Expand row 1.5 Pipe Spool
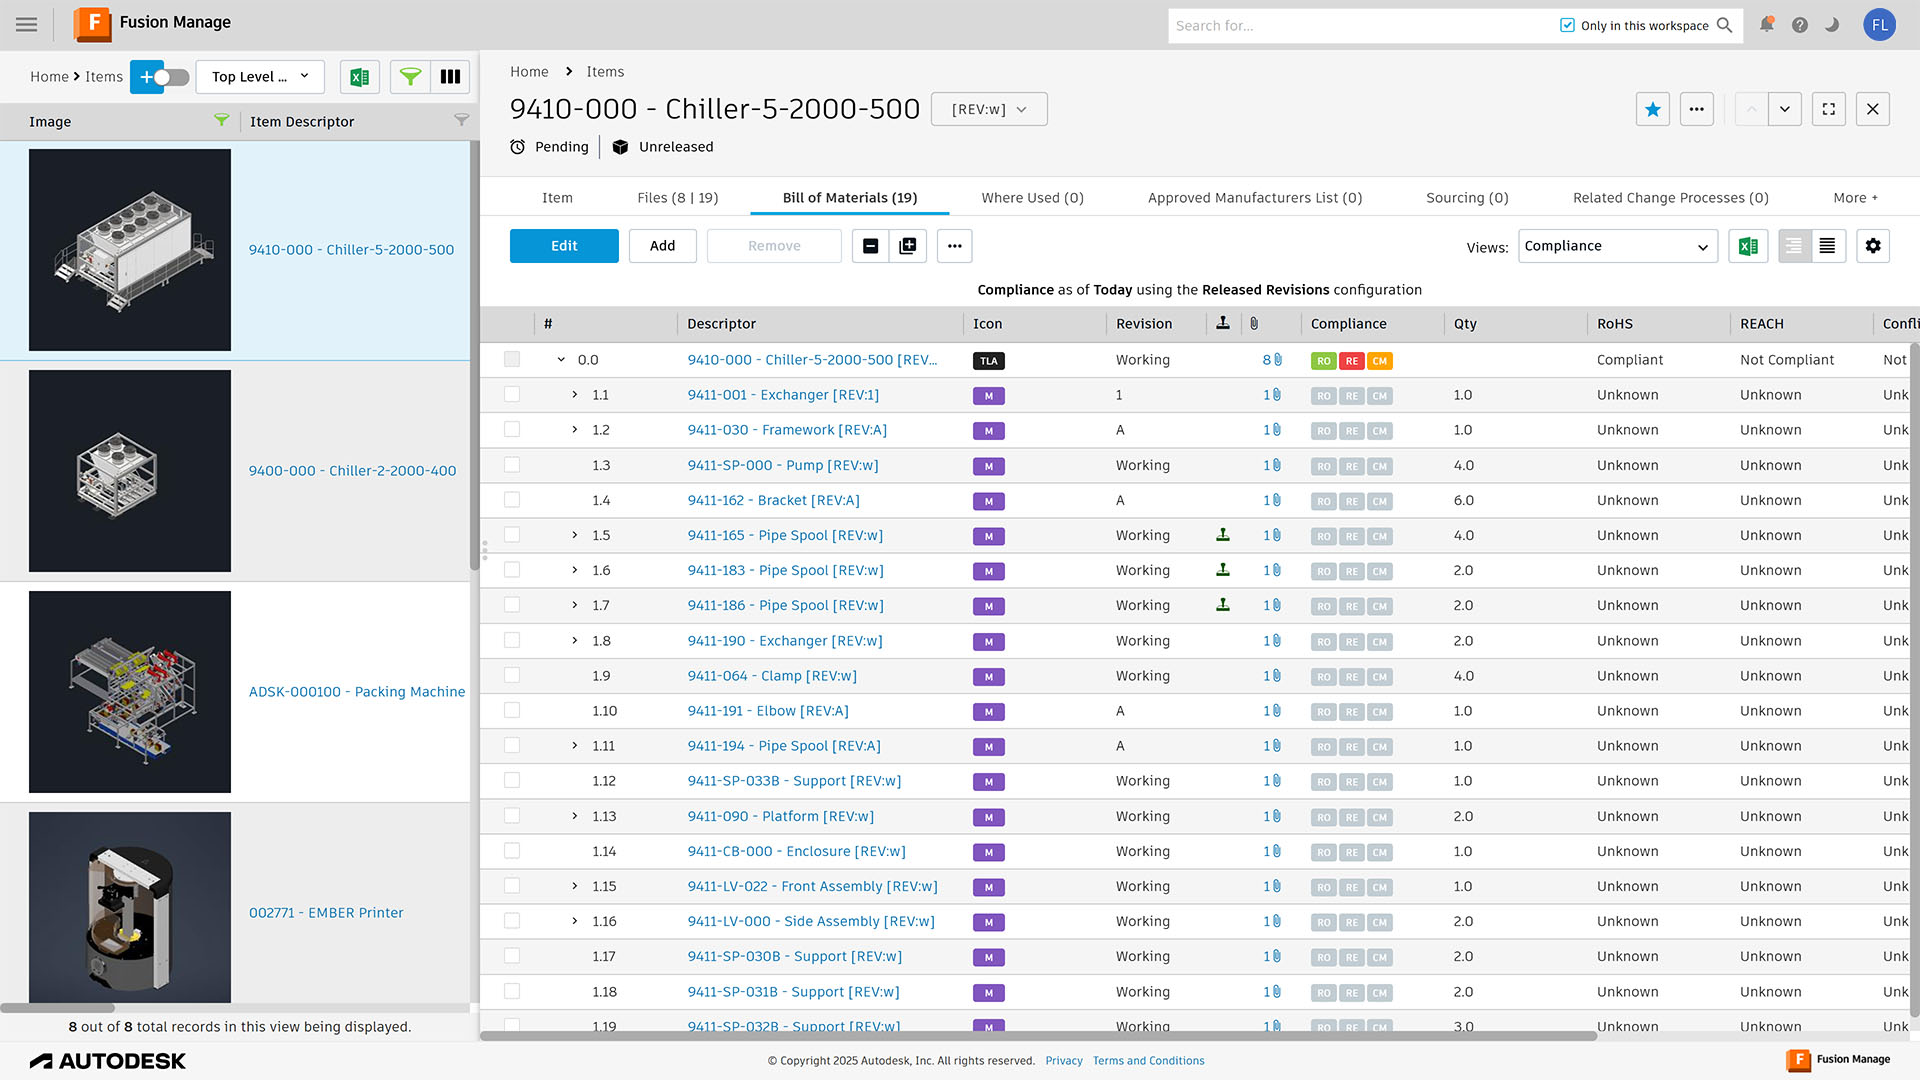 (575, 535)
